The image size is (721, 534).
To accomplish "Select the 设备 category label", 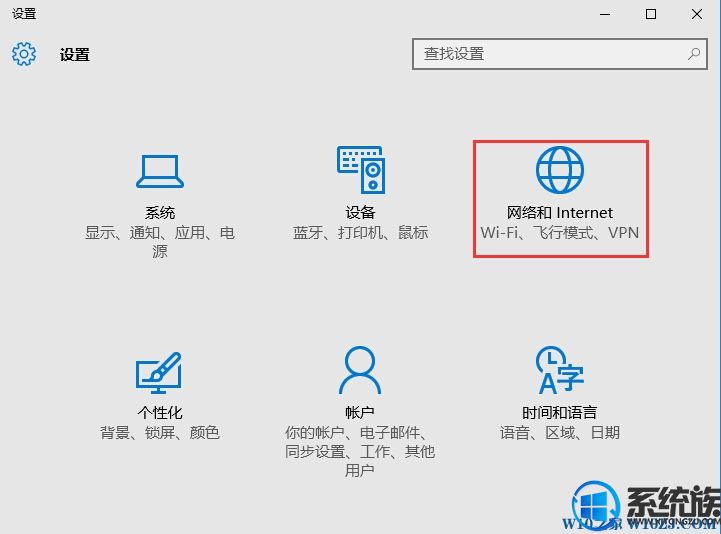I will 360,212.
